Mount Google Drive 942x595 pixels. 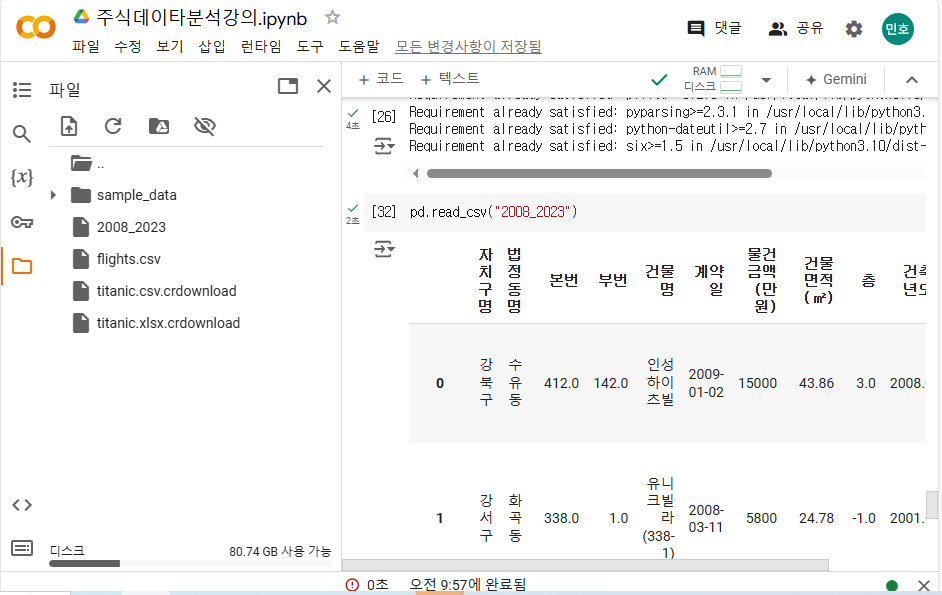tap(159, 126)
